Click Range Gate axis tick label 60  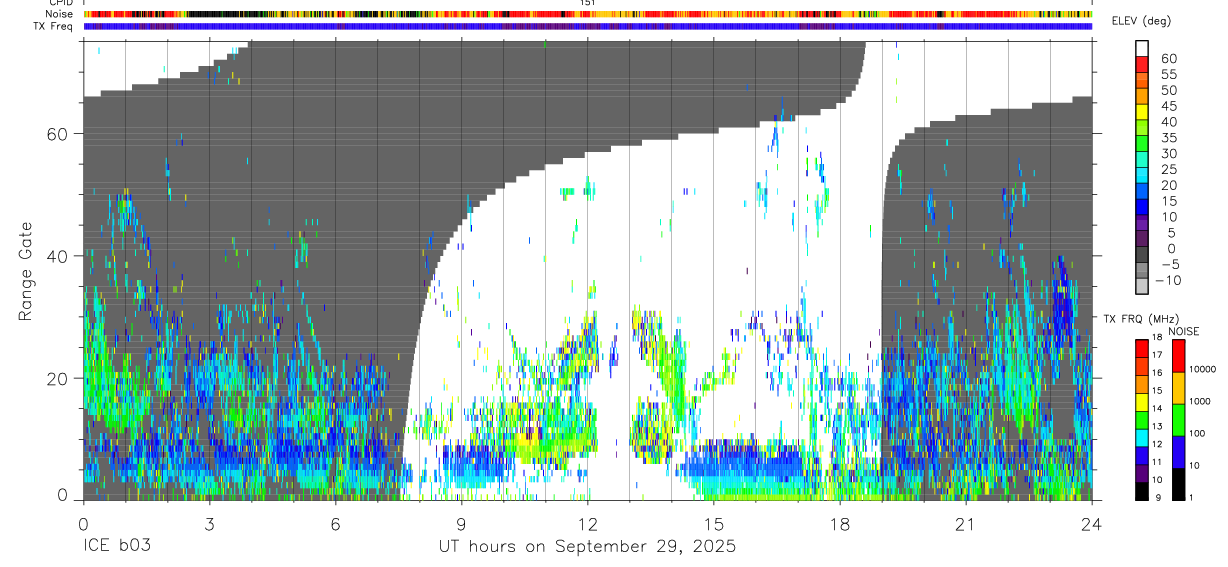[60, 134]
